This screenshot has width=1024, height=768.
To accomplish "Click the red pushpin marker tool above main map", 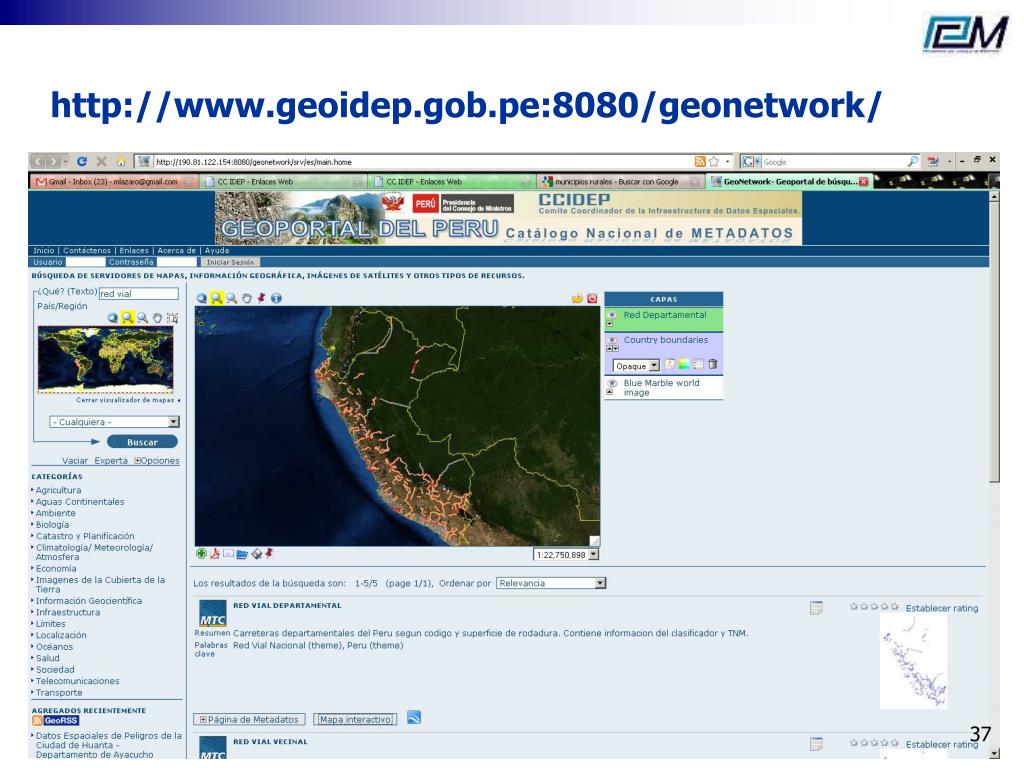I will pyautogui.click(x=262, y=298).
